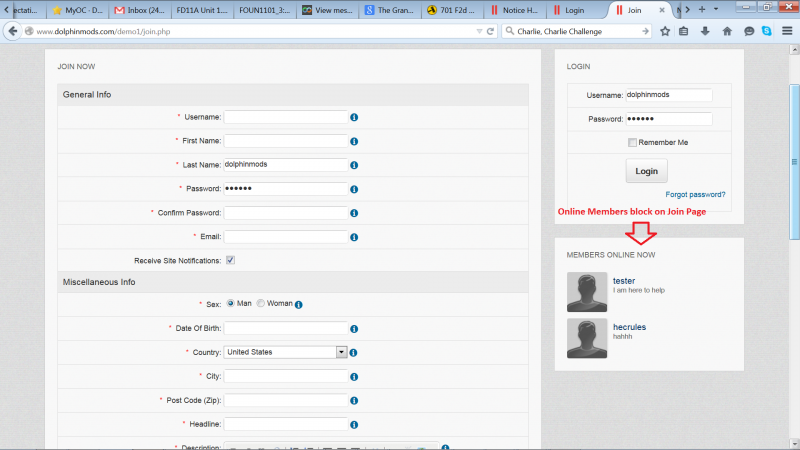The image size is (800, 450).
Task: Switch to the Login tab
Action: click(x=577, y=10)
